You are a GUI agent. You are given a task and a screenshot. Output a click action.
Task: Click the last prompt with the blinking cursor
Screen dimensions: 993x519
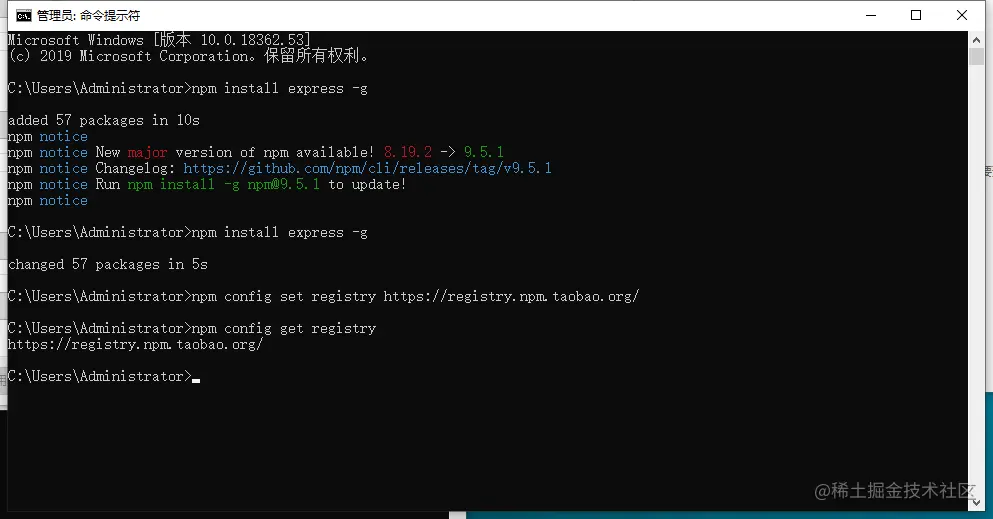(x=104, y=376)
